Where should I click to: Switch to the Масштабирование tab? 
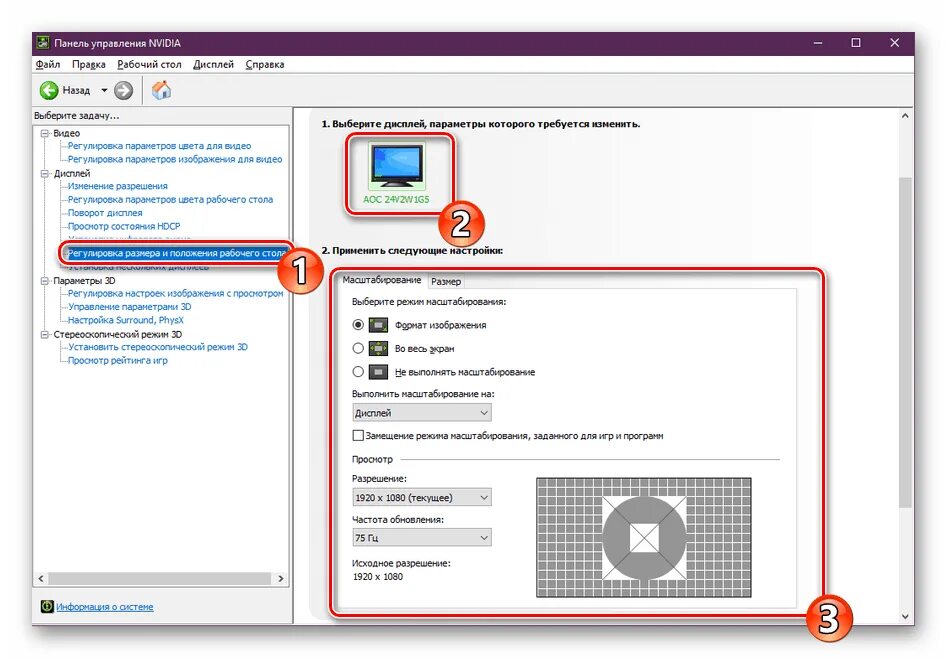click(382, 280)
